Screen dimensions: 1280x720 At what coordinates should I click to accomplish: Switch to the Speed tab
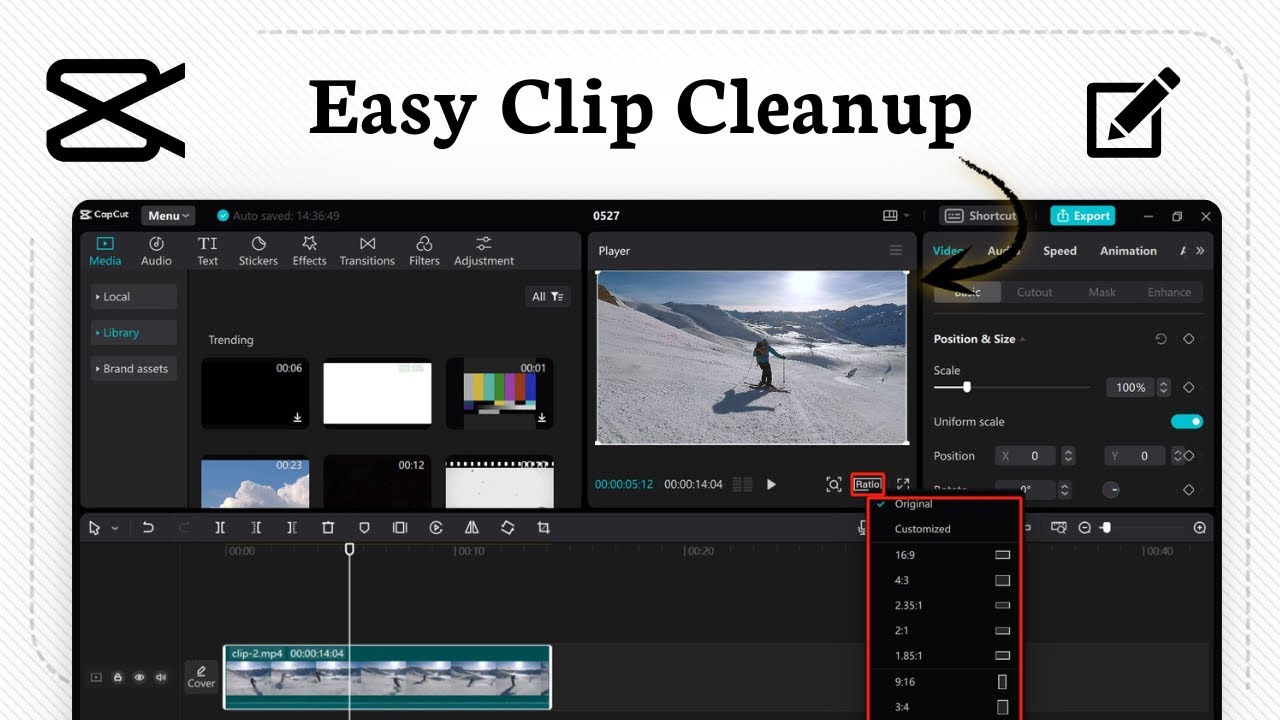tap(1060, 251)
